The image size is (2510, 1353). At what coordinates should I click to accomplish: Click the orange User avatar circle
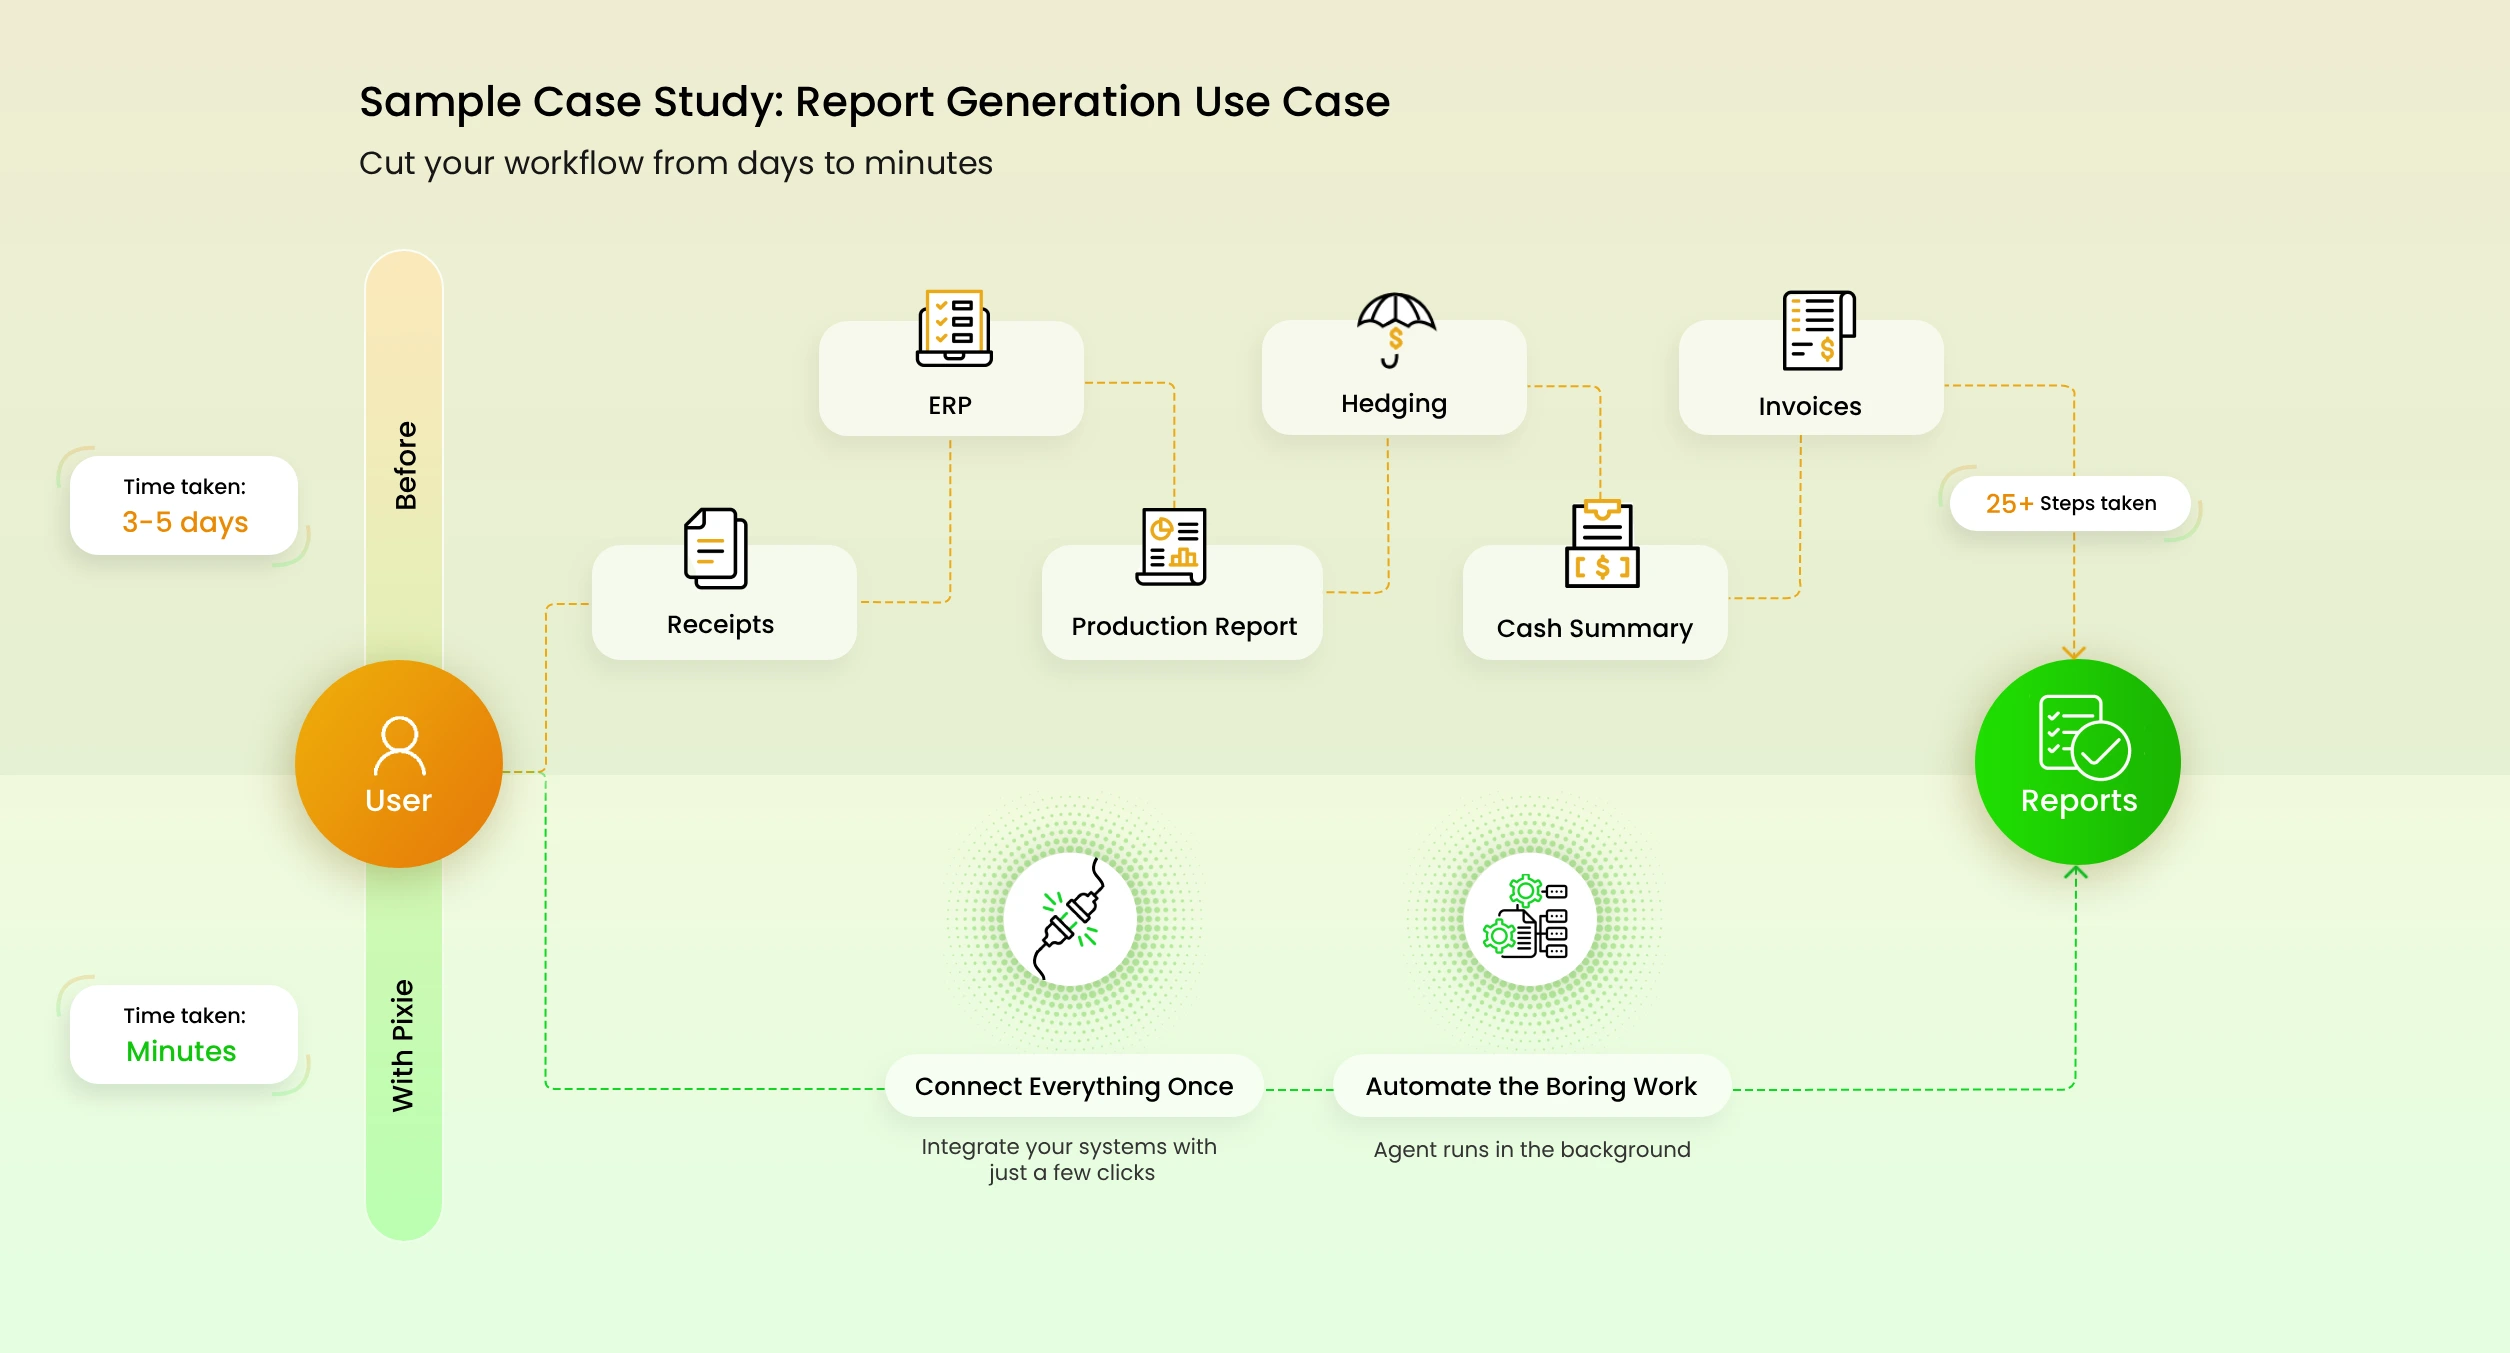[x=399, y=763]
